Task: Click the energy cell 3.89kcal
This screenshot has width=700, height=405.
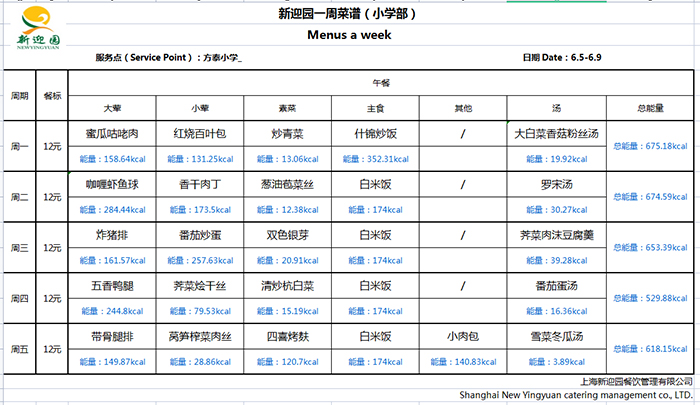Action: pyautogui.click(x=557, y=362)
